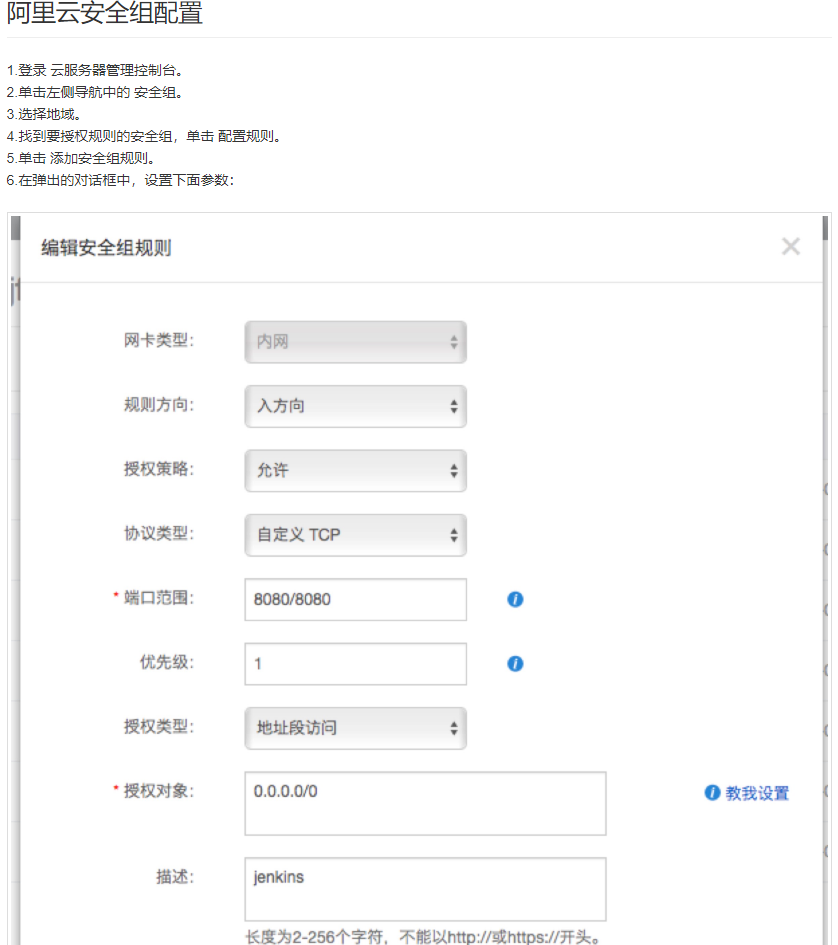Click the 优先级 input showing 1

355,663
